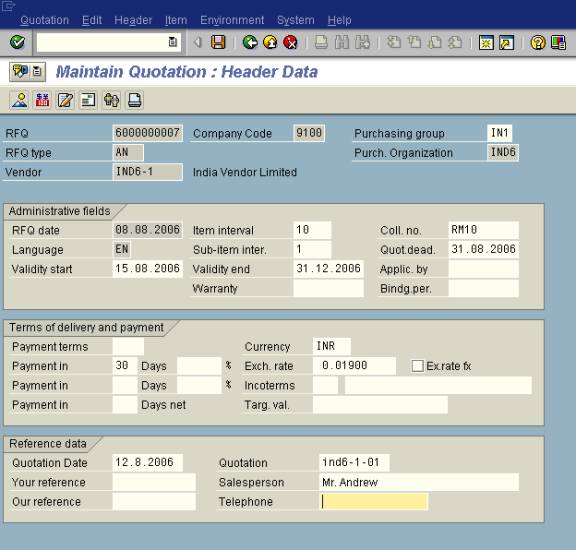This screenshot has height=550, width=576.
Task: Open the Environment menu
Action: [232, 20]
